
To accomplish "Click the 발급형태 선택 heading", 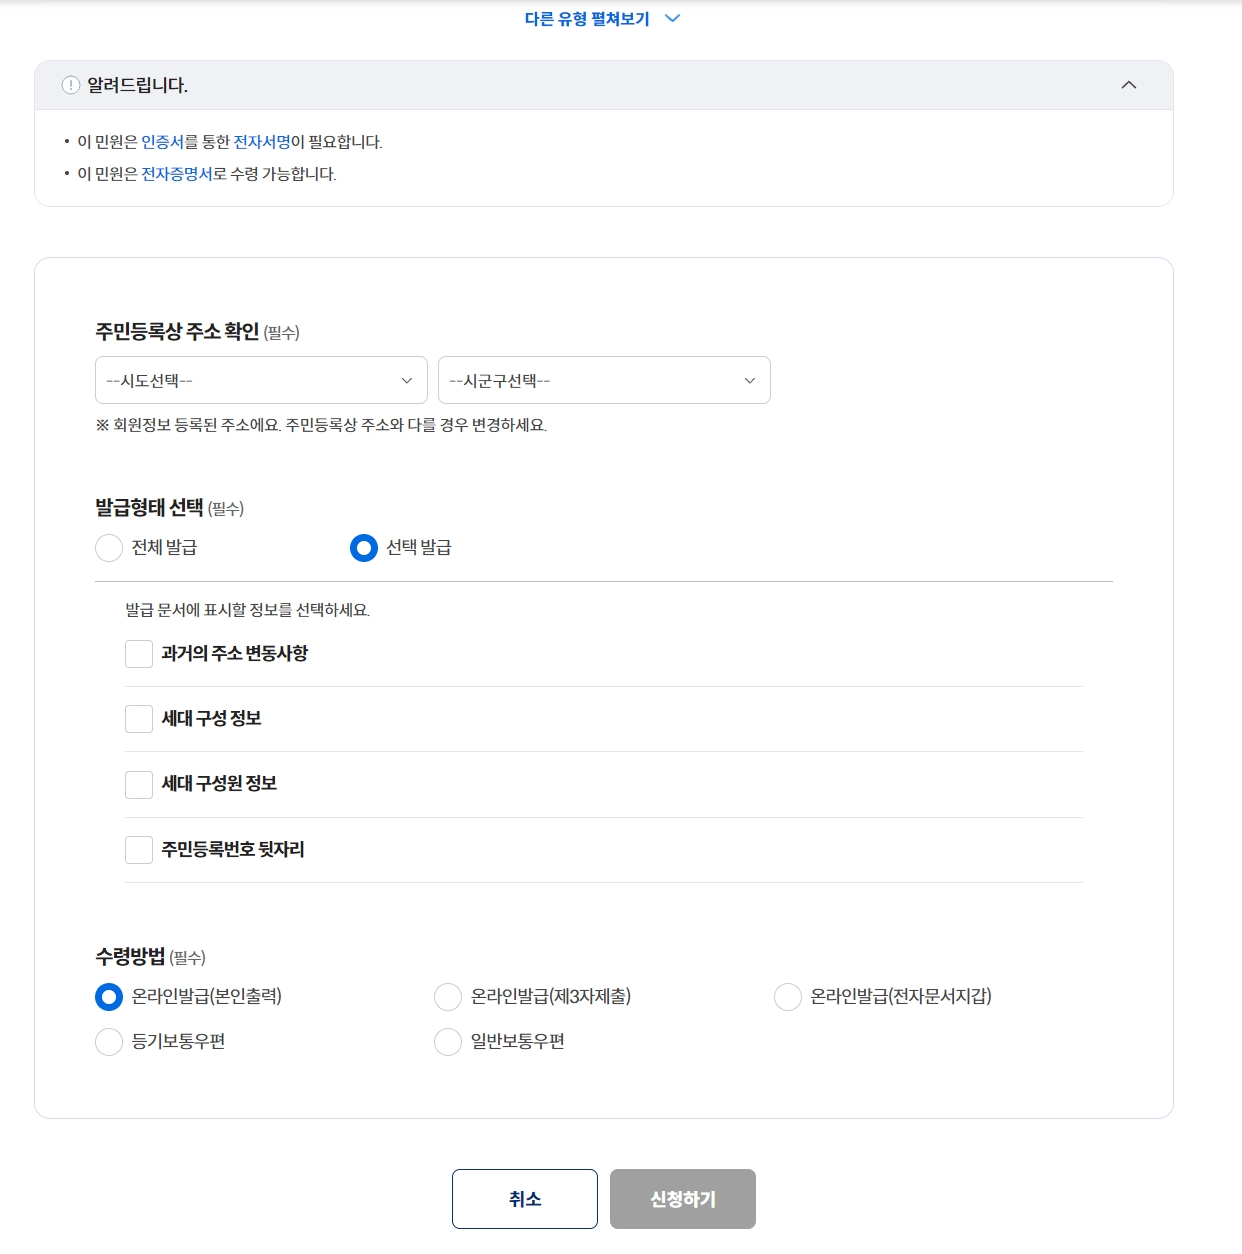I will (149, 507).
